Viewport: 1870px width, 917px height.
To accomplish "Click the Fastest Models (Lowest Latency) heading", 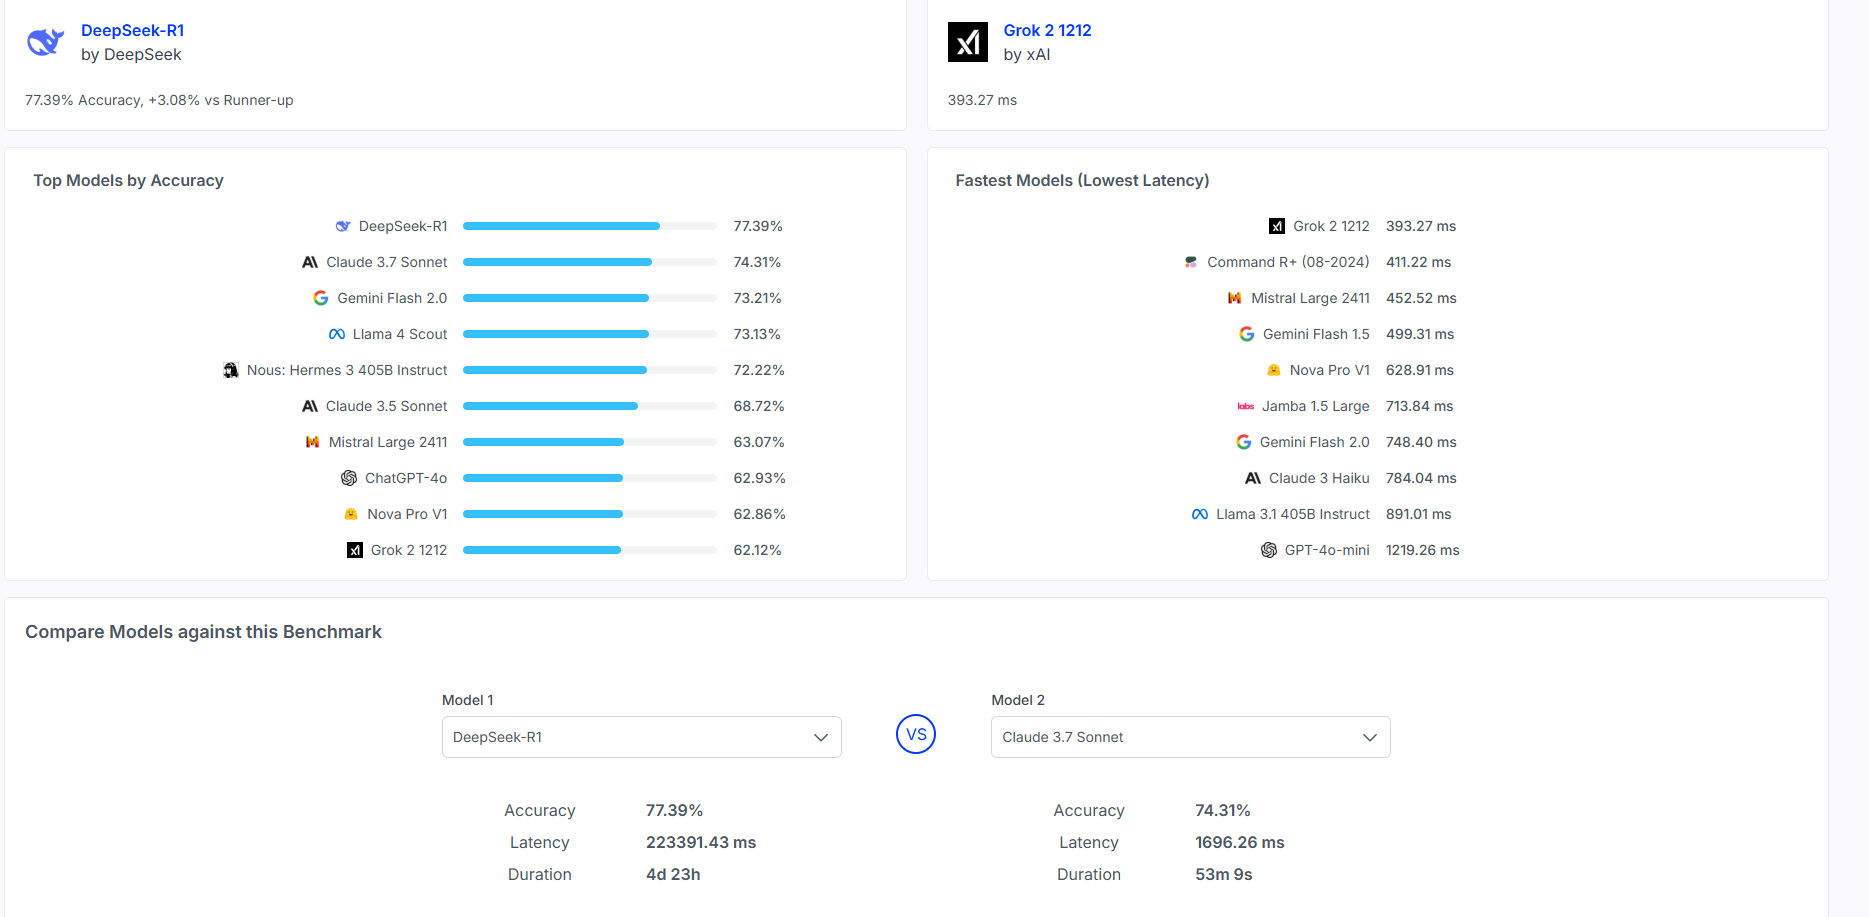I will tap(1082, 180).
